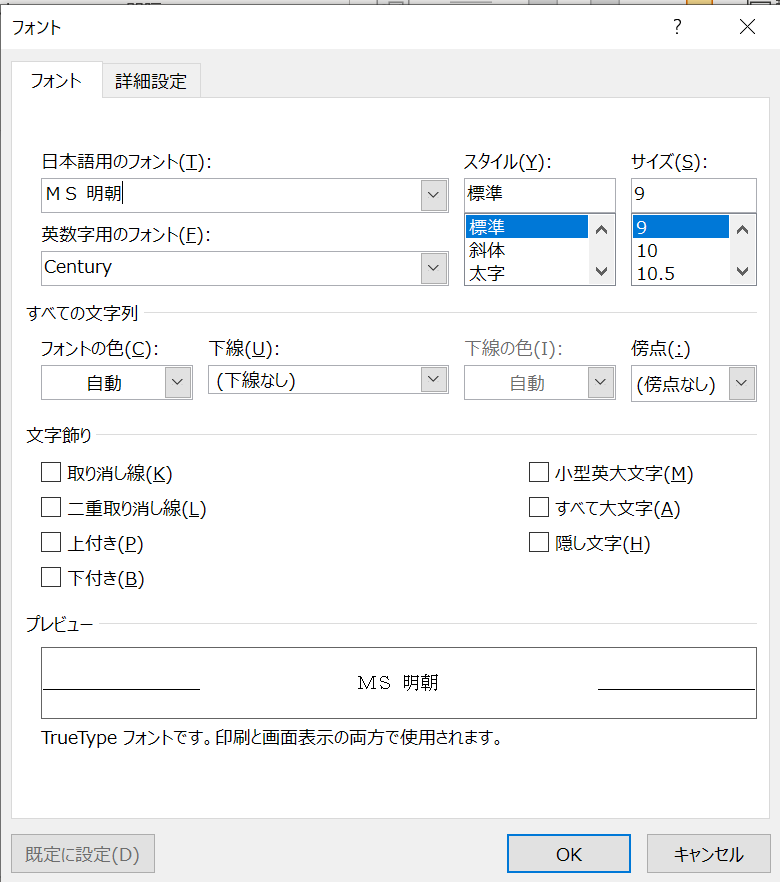Check the 隠し文字 checkbox
The height and width of the screenshot is (882, 780).
pos(538,541)
